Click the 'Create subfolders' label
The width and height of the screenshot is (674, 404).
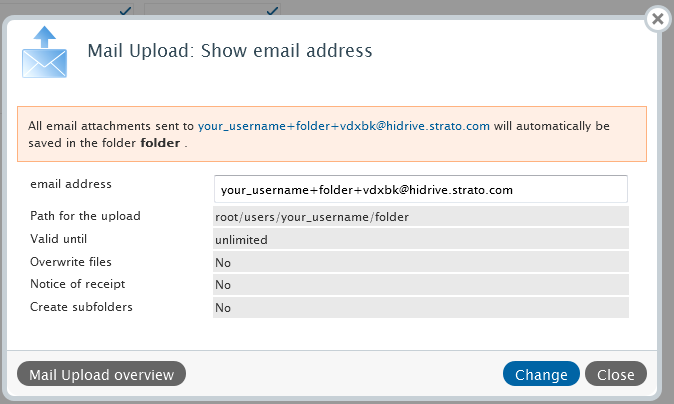[x=81, y=307]
